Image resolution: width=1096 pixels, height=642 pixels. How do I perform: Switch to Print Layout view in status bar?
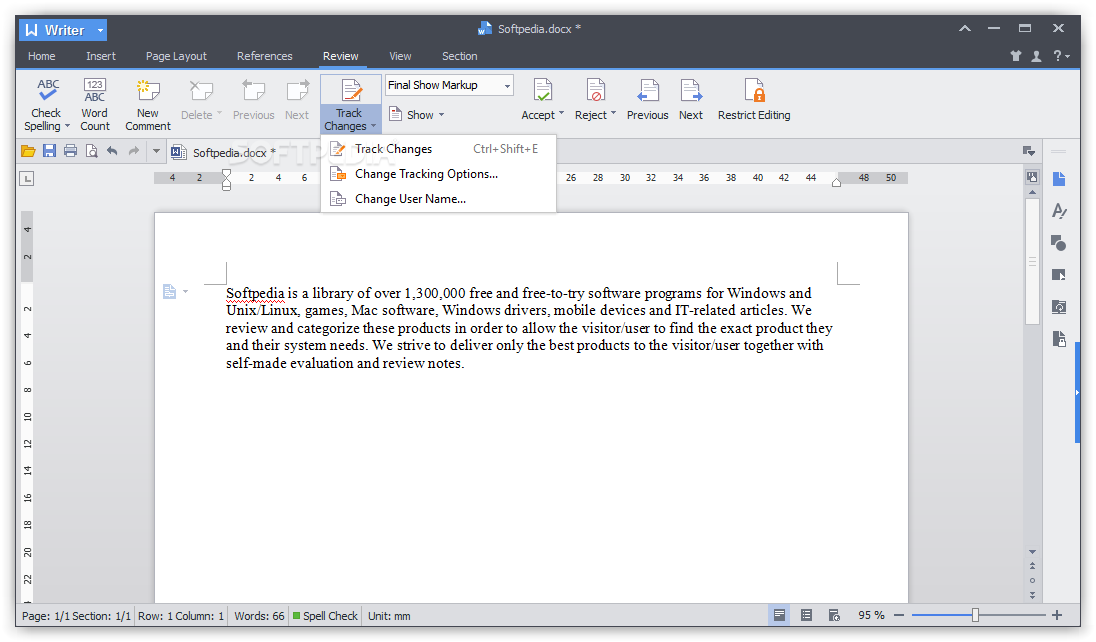click(x=779, y=615)
